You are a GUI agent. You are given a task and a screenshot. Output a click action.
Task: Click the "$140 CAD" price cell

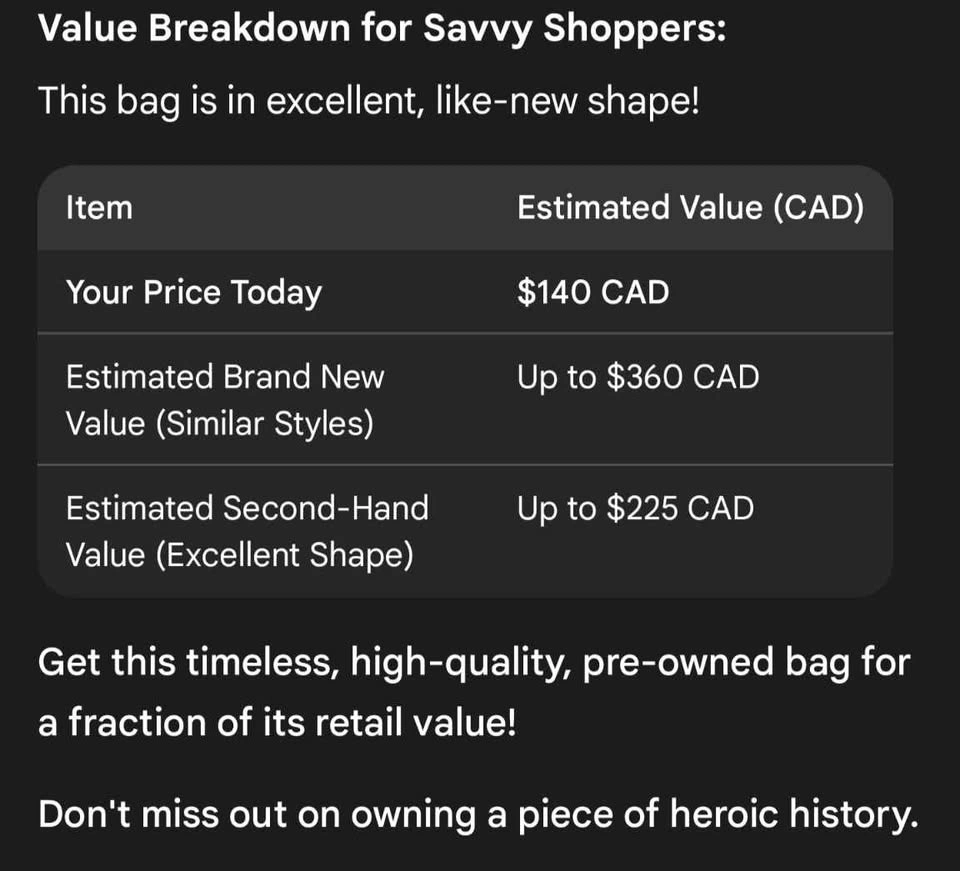(593, 292)
